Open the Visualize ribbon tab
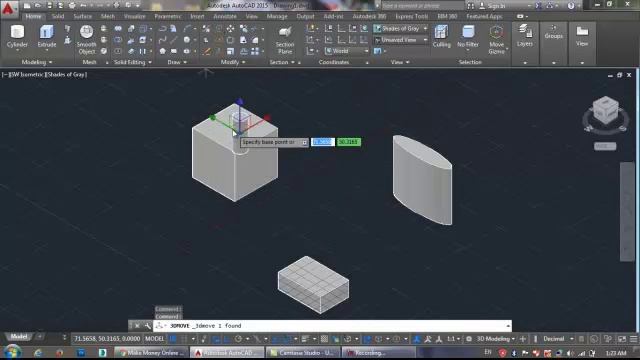Image resolution: width=640 pixels, height=360 pixels. [x=135, y=16]
